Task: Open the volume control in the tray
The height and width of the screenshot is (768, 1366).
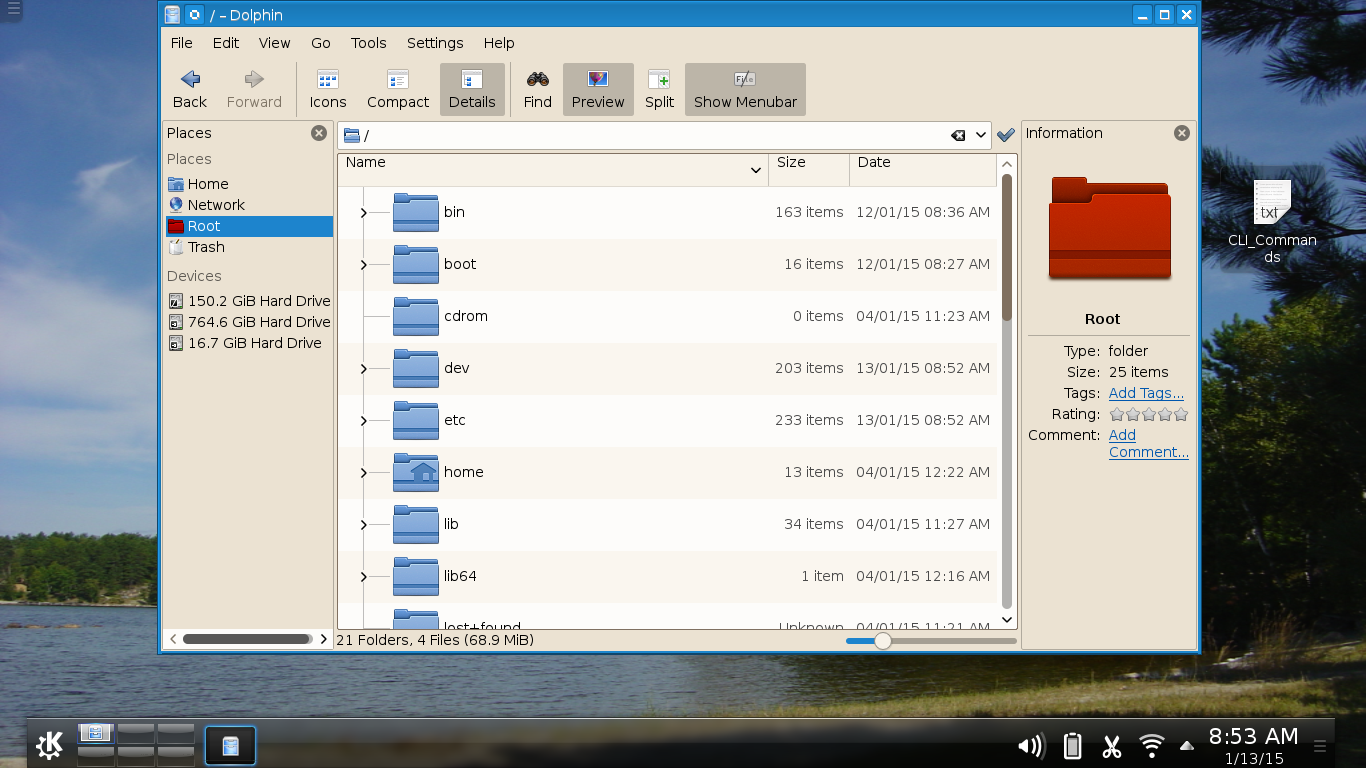Action: click(1030, 746)
